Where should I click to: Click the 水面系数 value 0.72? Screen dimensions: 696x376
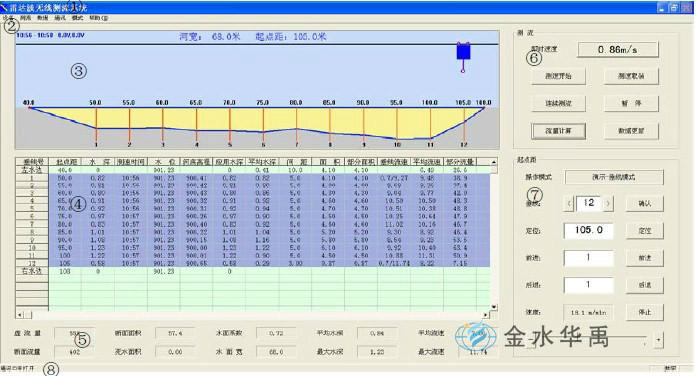coord(276,333)
